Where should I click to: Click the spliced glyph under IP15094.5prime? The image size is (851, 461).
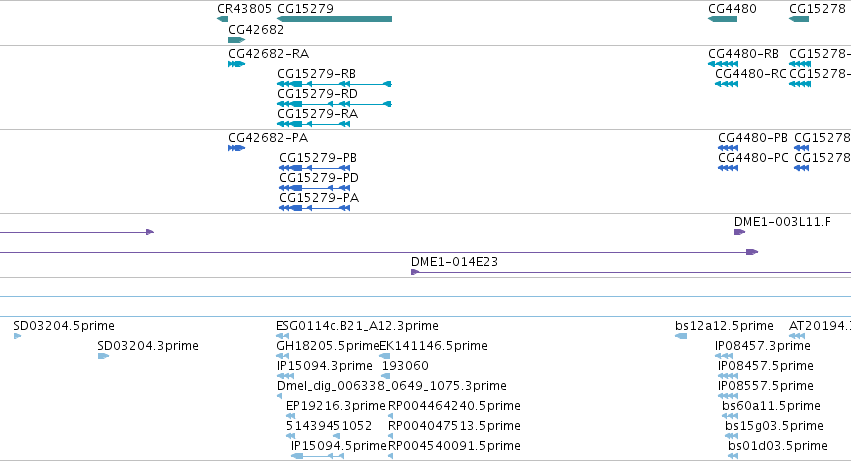[x=317, y=457]
